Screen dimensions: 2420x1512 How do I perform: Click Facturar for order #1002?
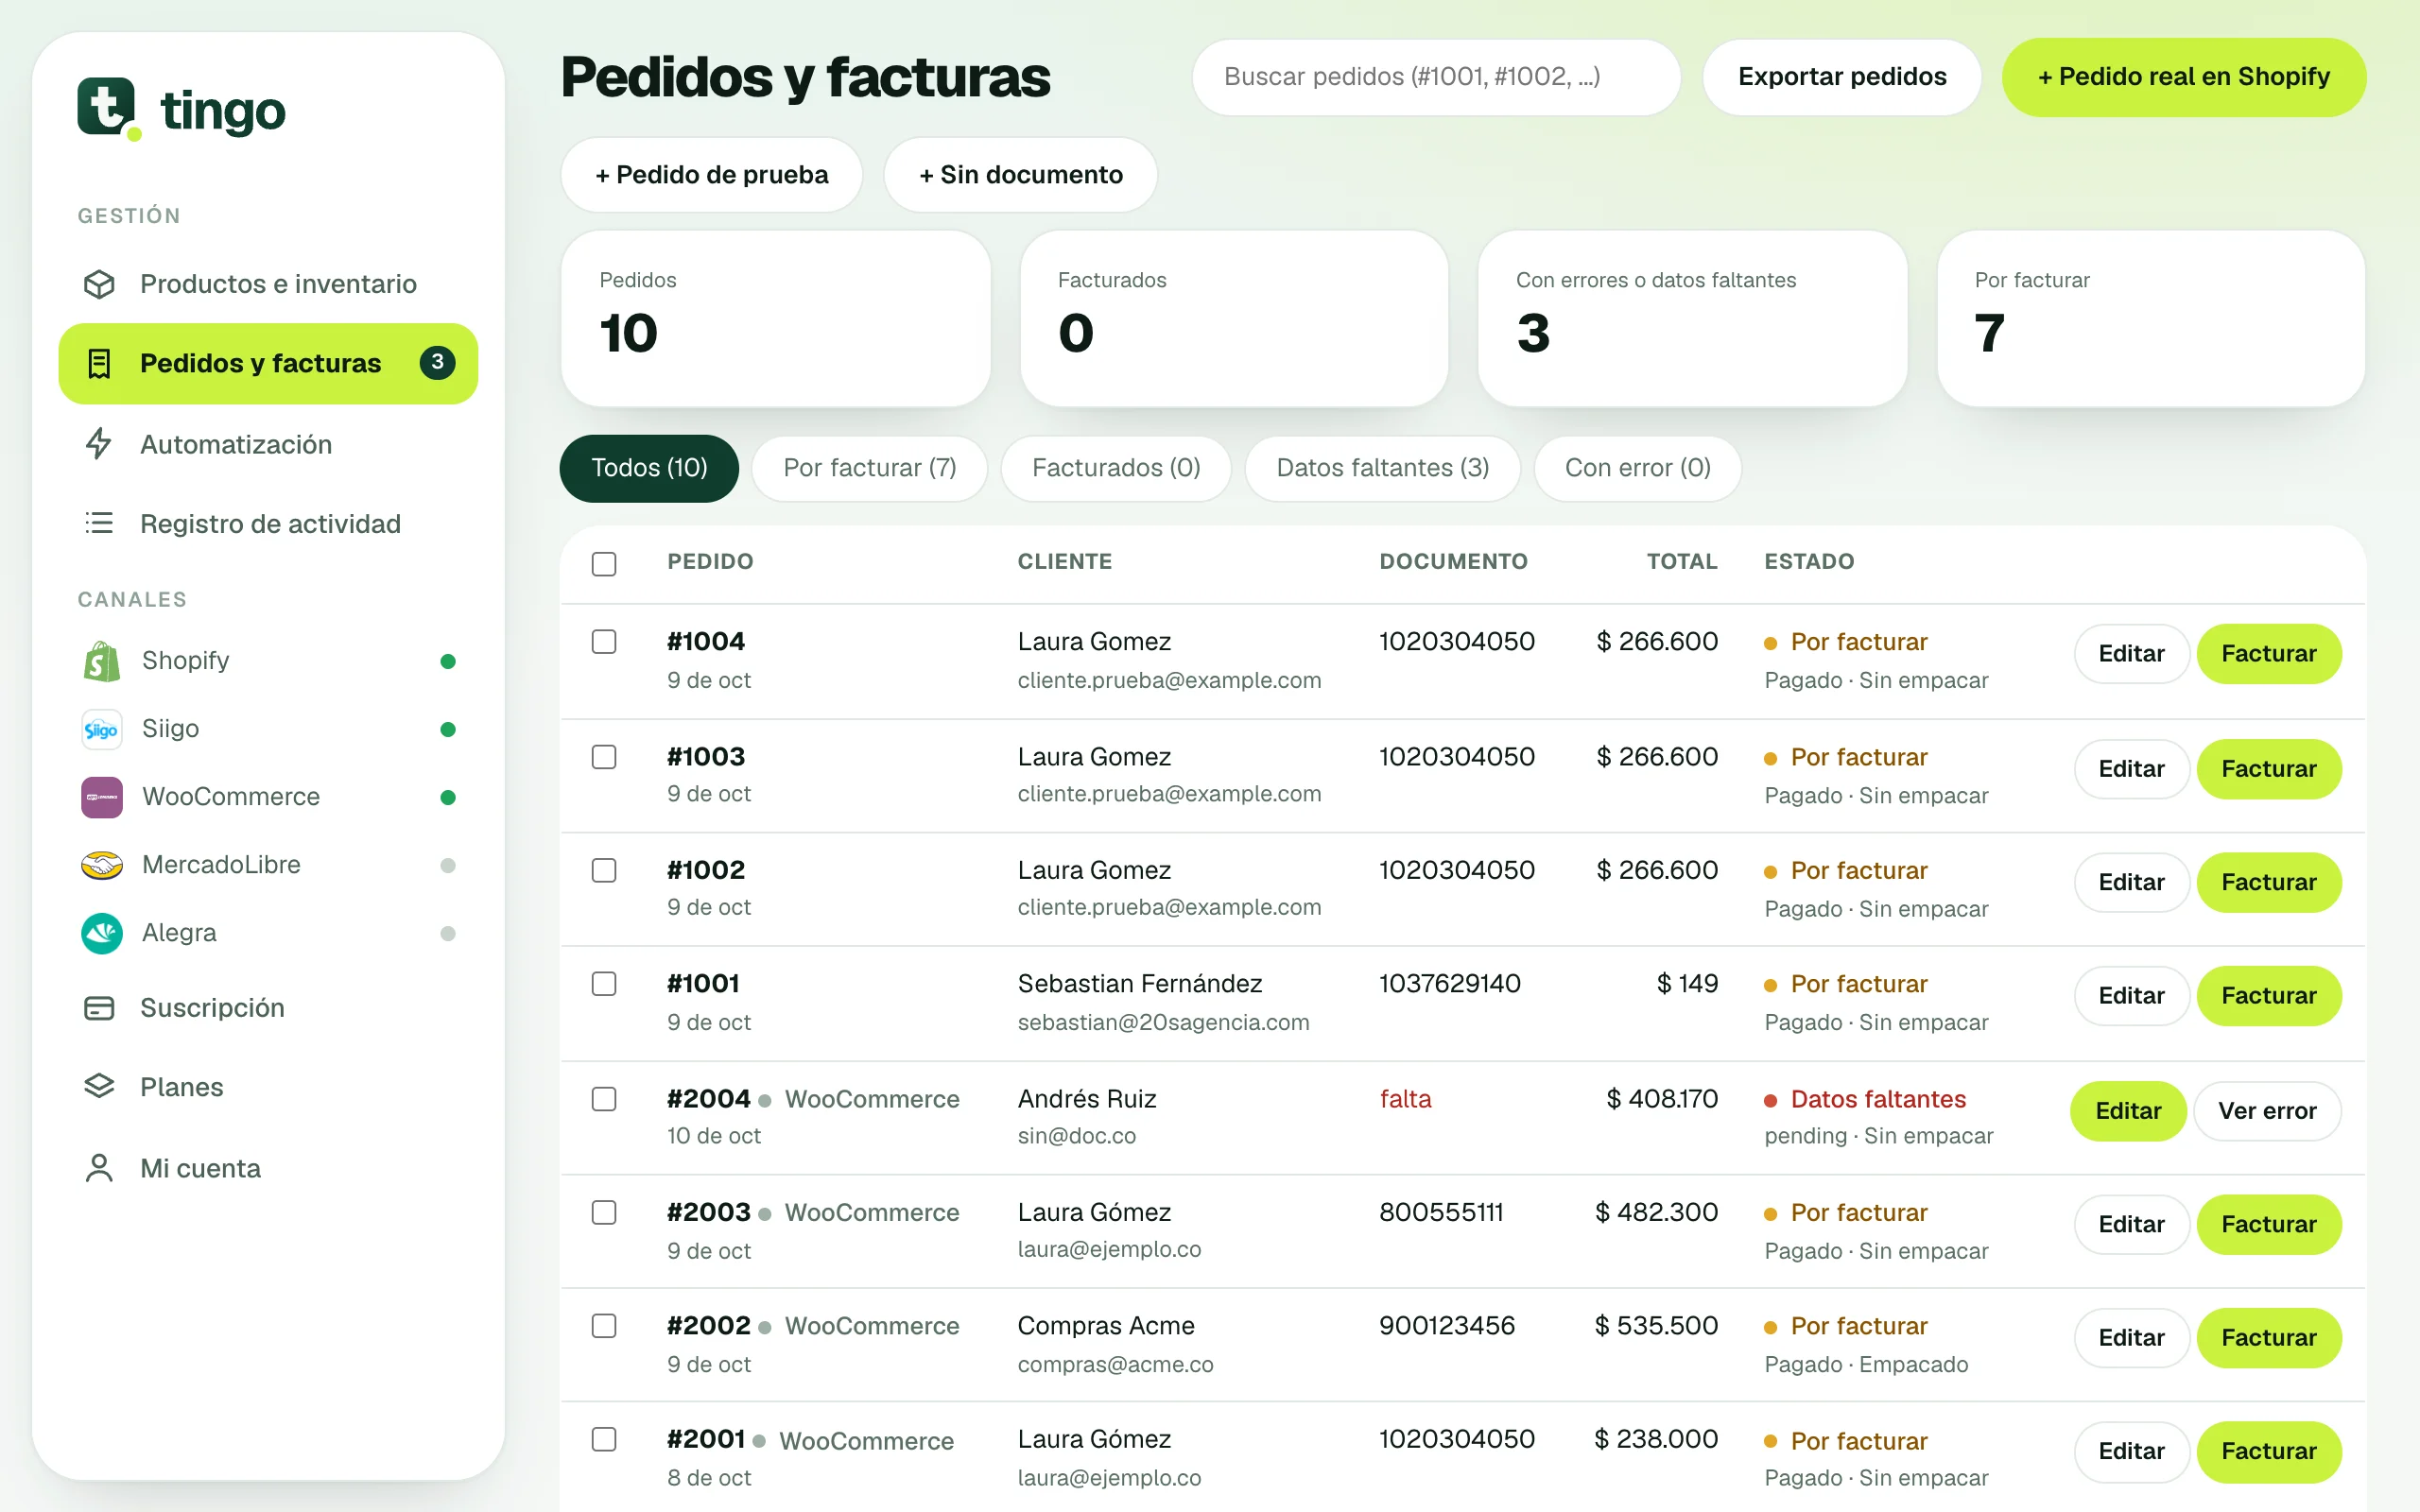tap(2269, 882)
